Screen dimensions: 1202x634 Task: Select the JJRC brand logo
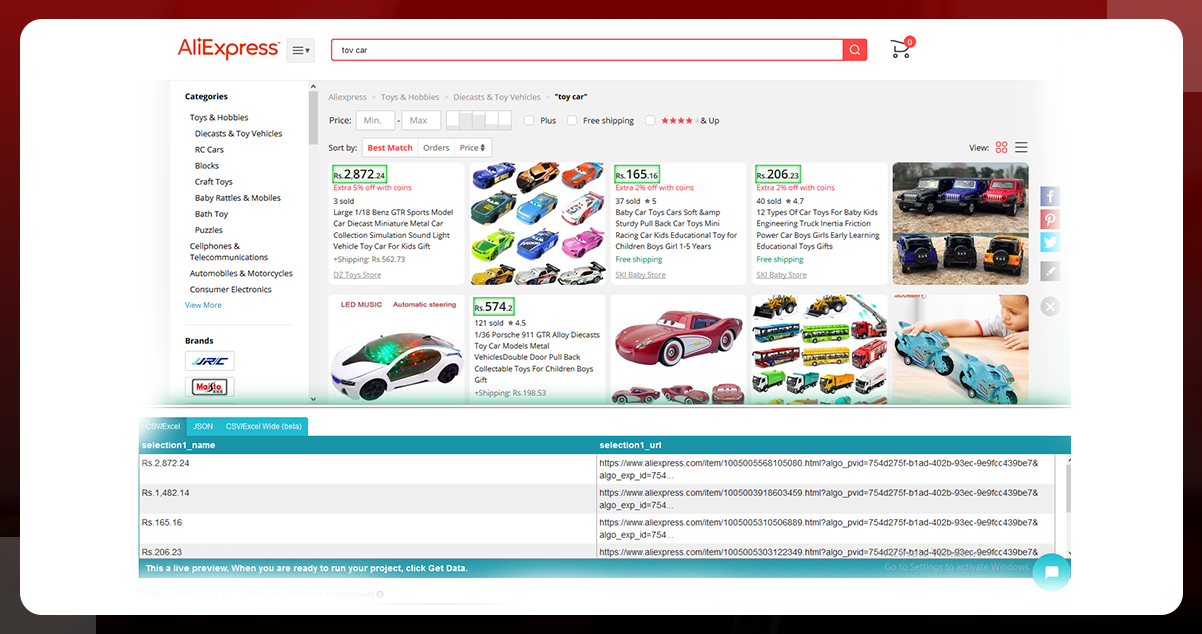pos(210,361)
